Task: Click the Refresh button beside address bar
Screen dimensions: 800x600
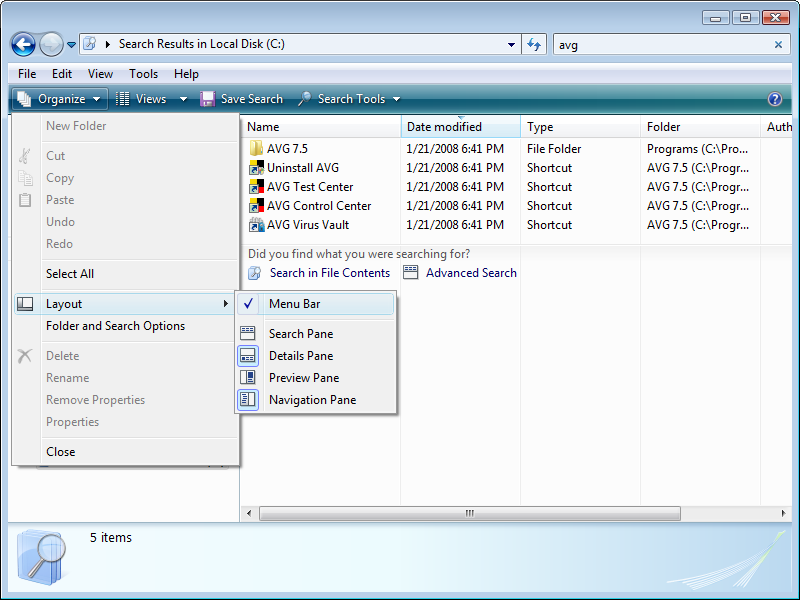Action: (x=534, y=44)
